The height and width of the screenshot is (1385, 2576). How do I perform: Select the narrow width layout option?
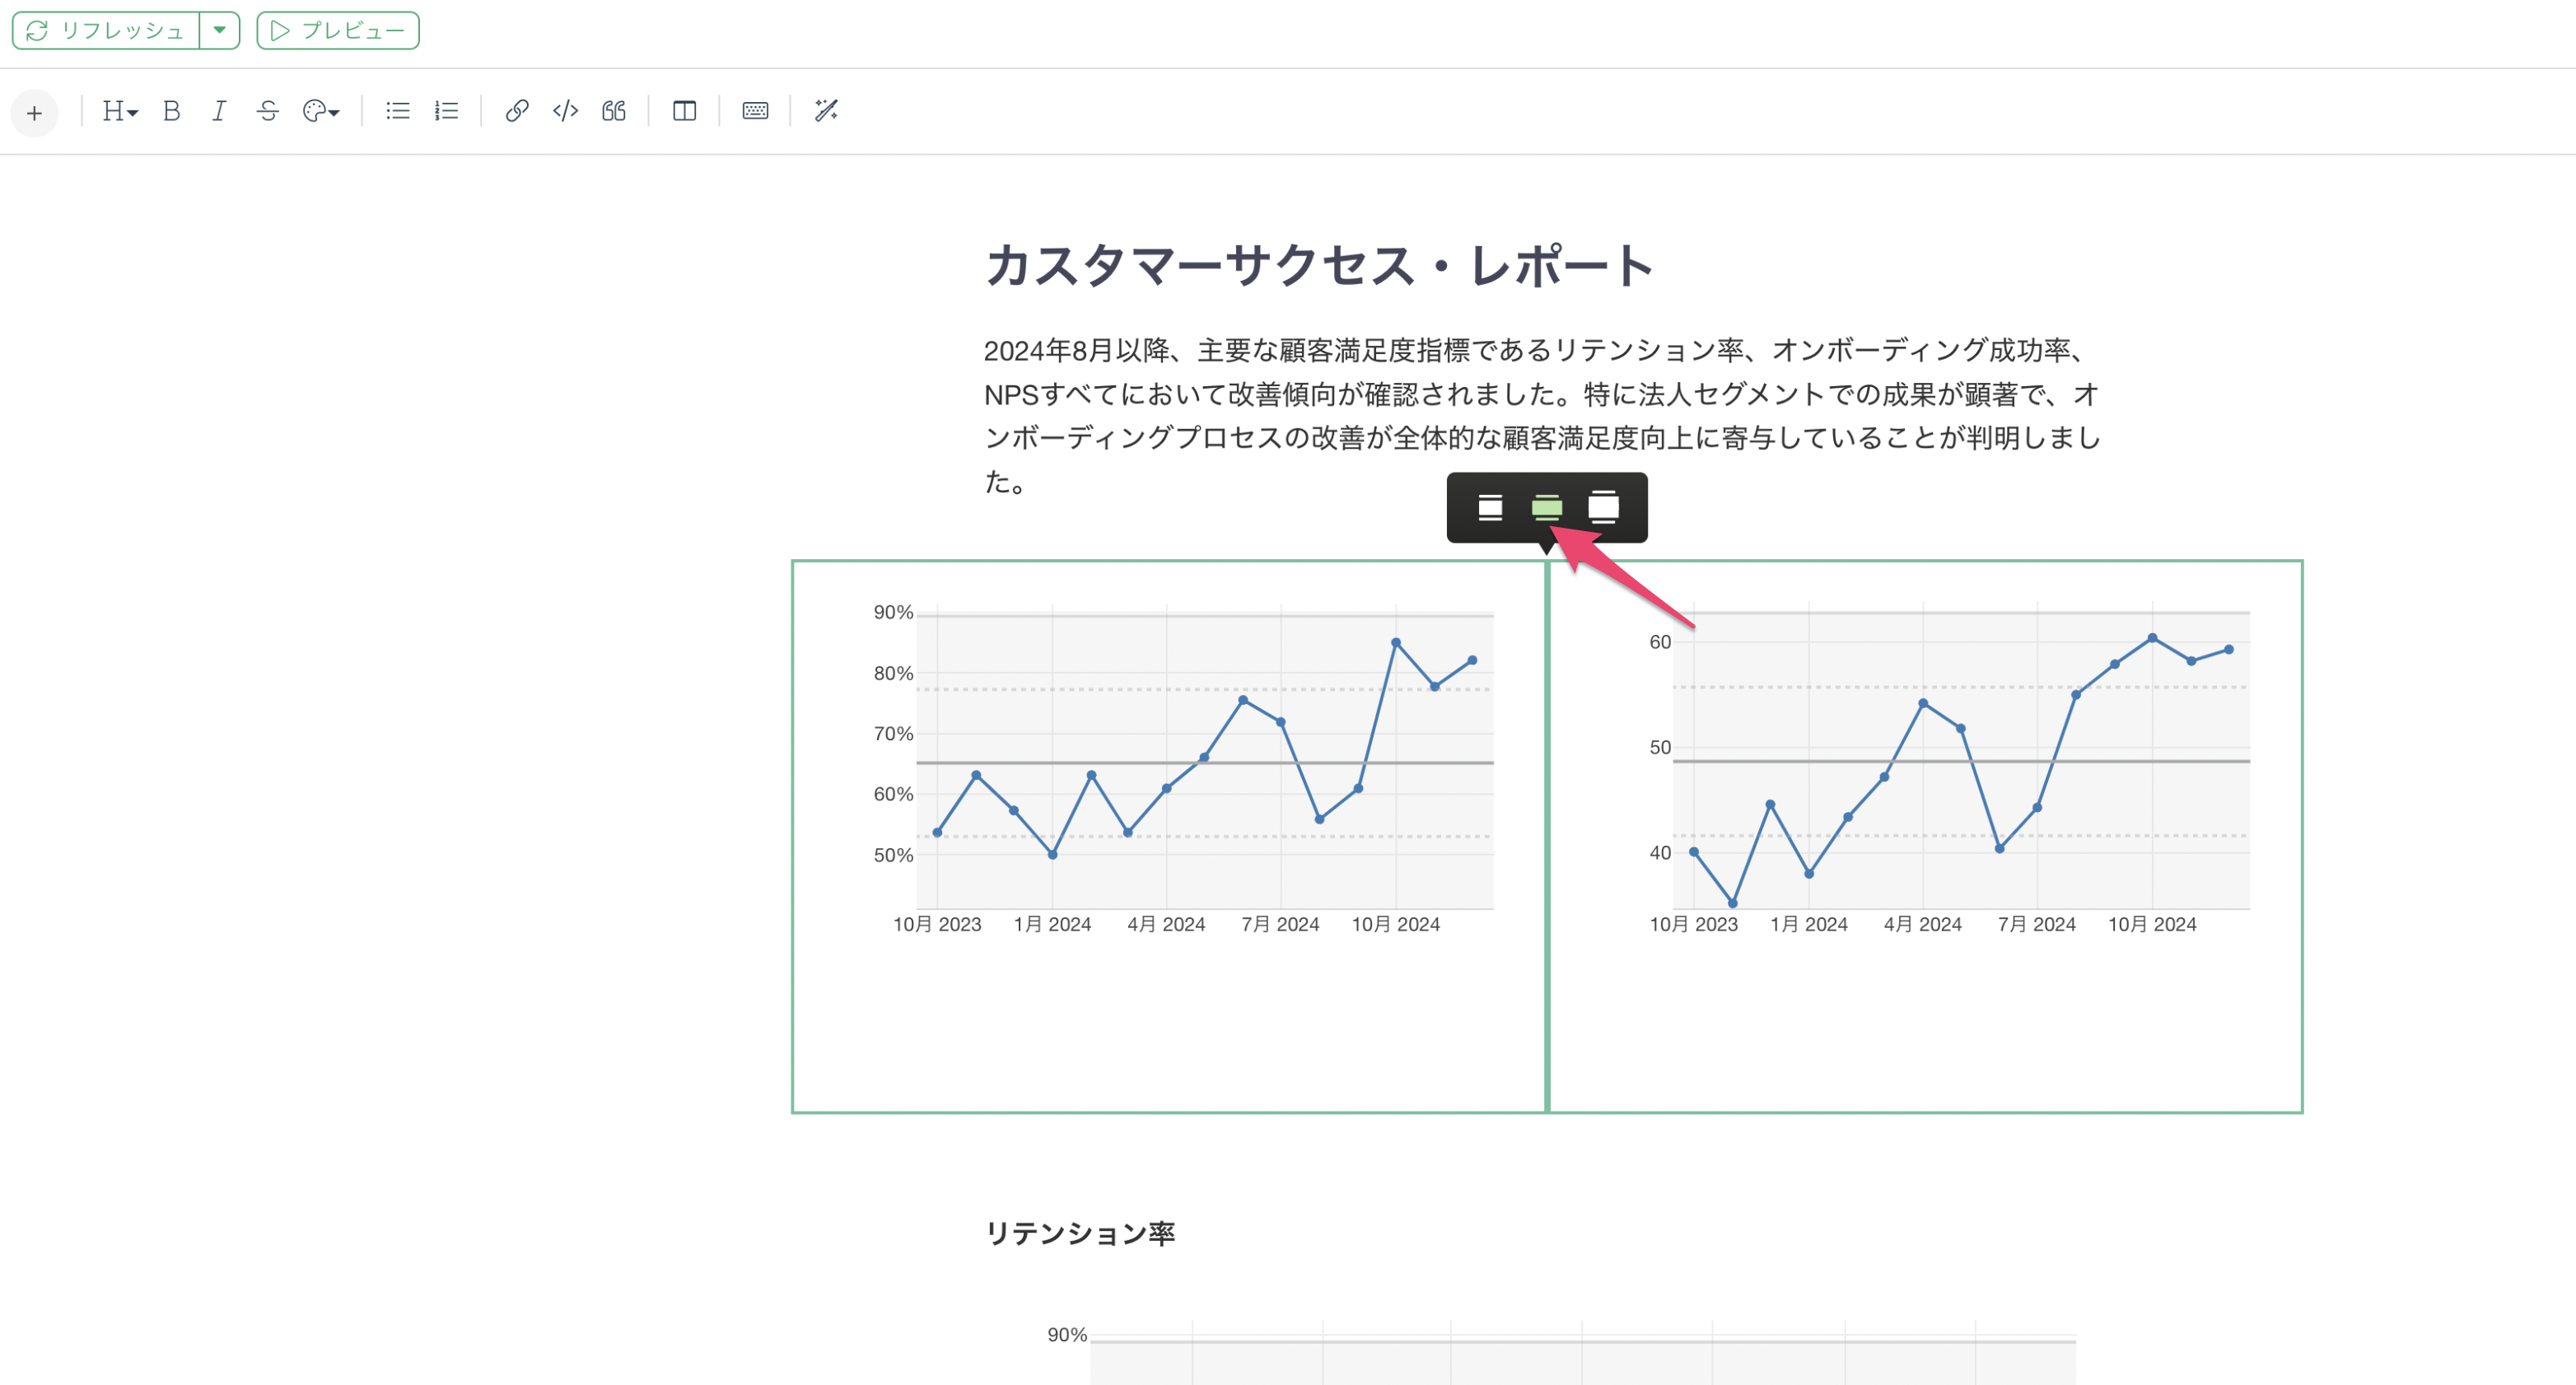coord(1490,508)
